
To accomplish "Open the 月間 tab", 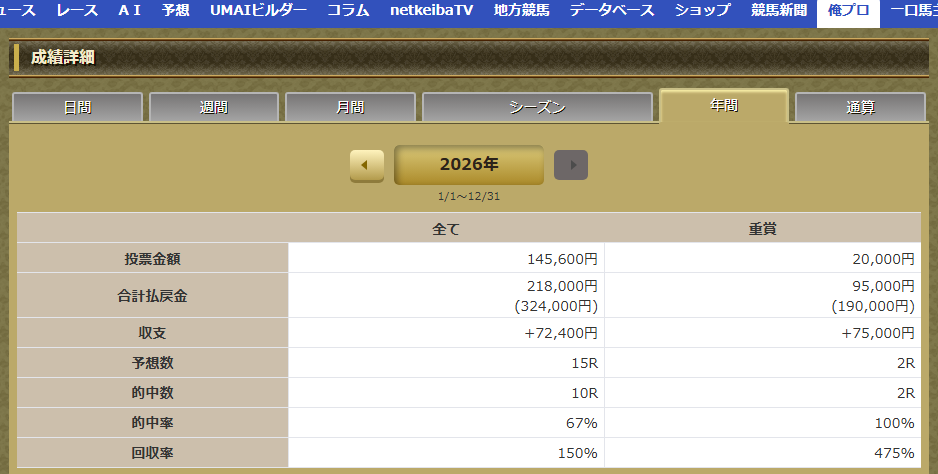I will [x=350, y=107].
